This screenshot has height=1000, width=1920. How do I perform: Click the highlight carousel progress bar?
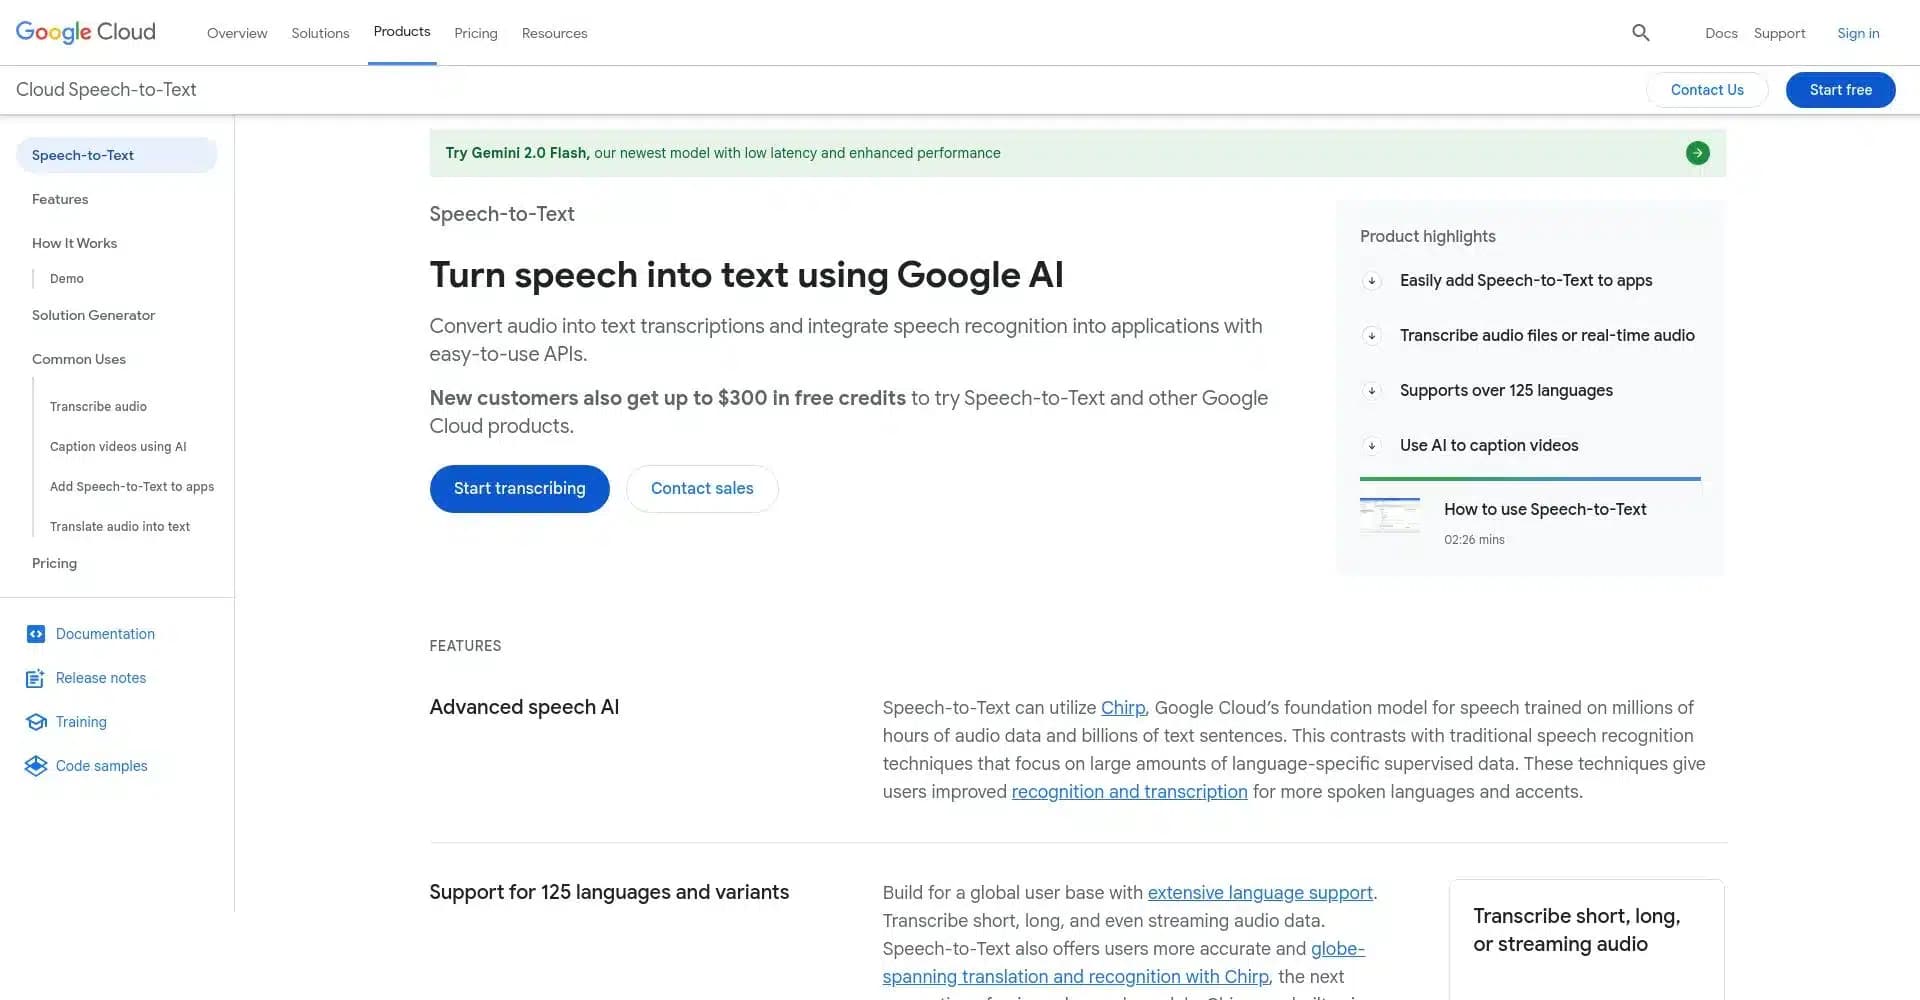[1529, 479]
